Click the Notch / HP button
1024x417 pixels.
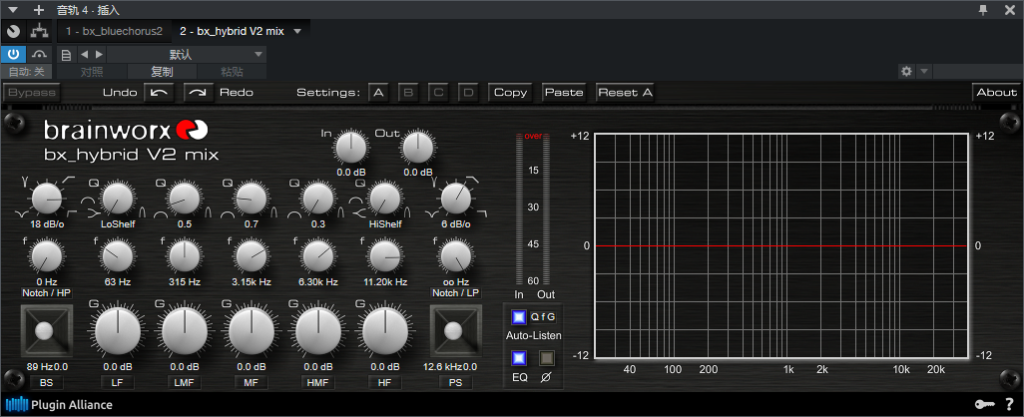pos(46,293)
